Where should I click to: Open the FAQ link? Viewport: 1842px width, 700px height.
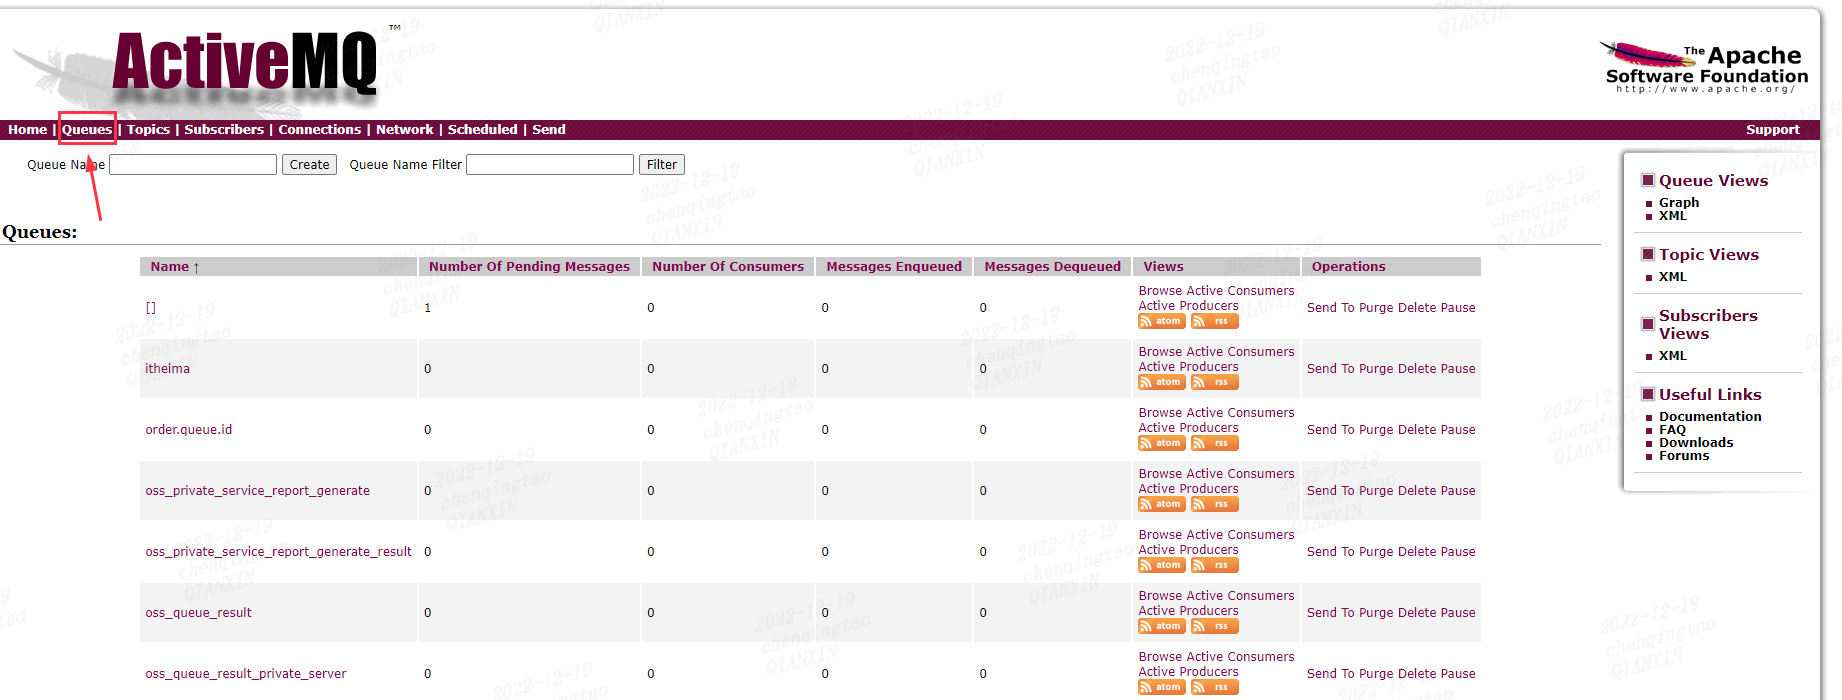[x=1672, y=430]
